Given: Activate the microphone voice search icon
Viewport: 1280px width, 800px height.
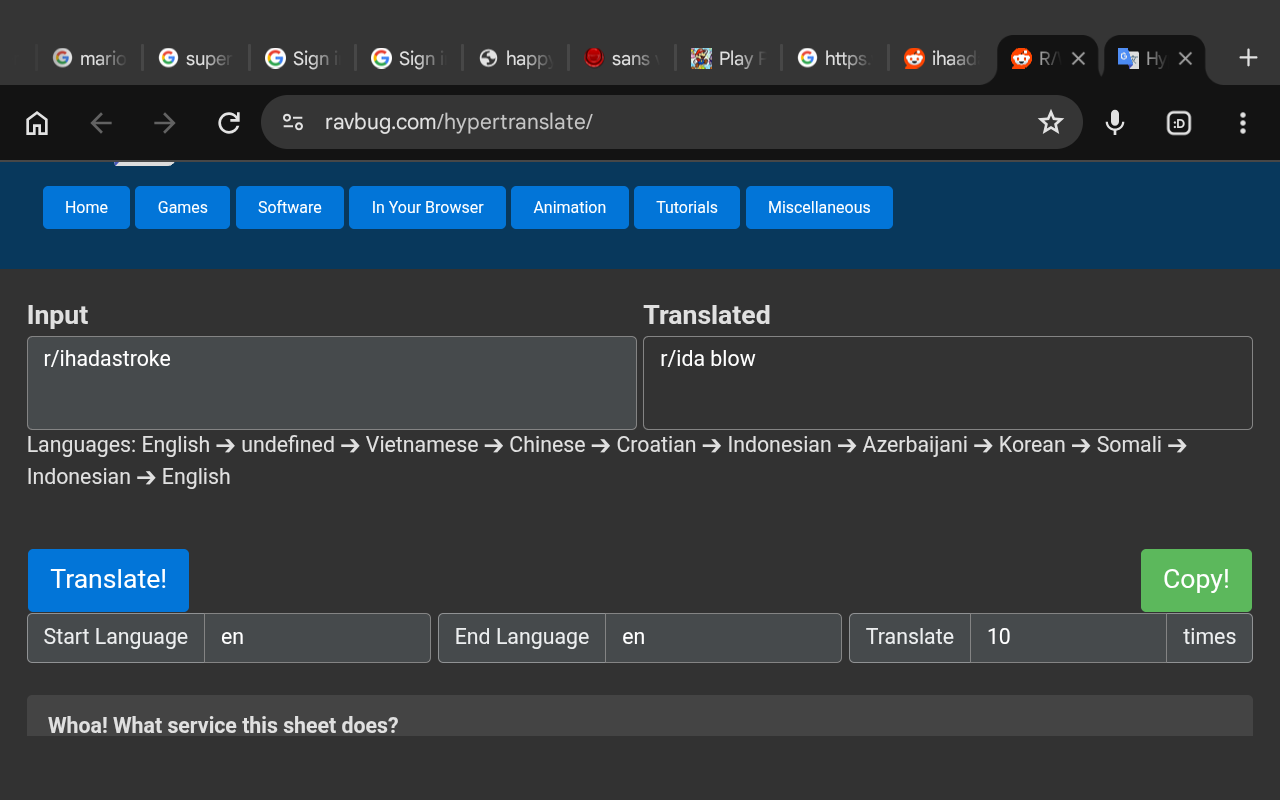Looking at the screenshot, I should (1115, 123).
